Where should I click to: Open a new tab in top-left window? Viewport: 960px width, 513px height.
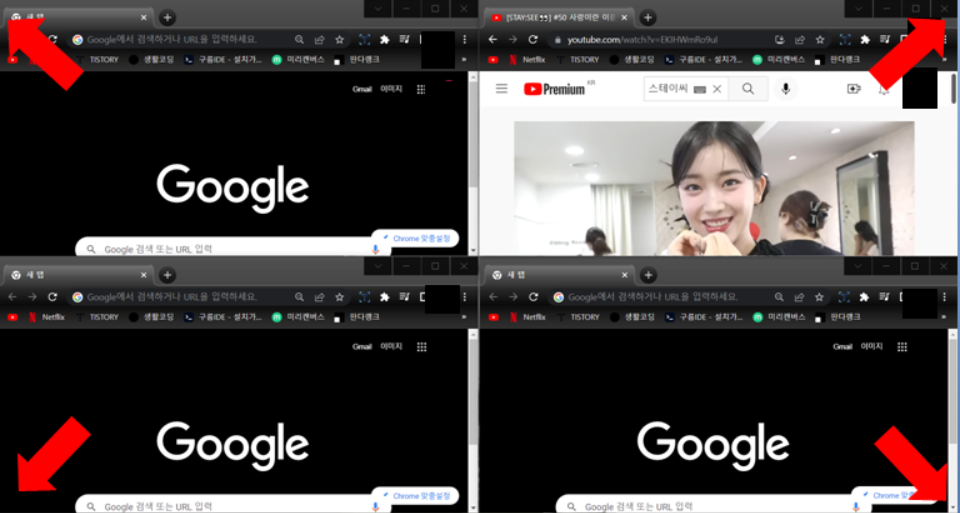click(168, 18)
